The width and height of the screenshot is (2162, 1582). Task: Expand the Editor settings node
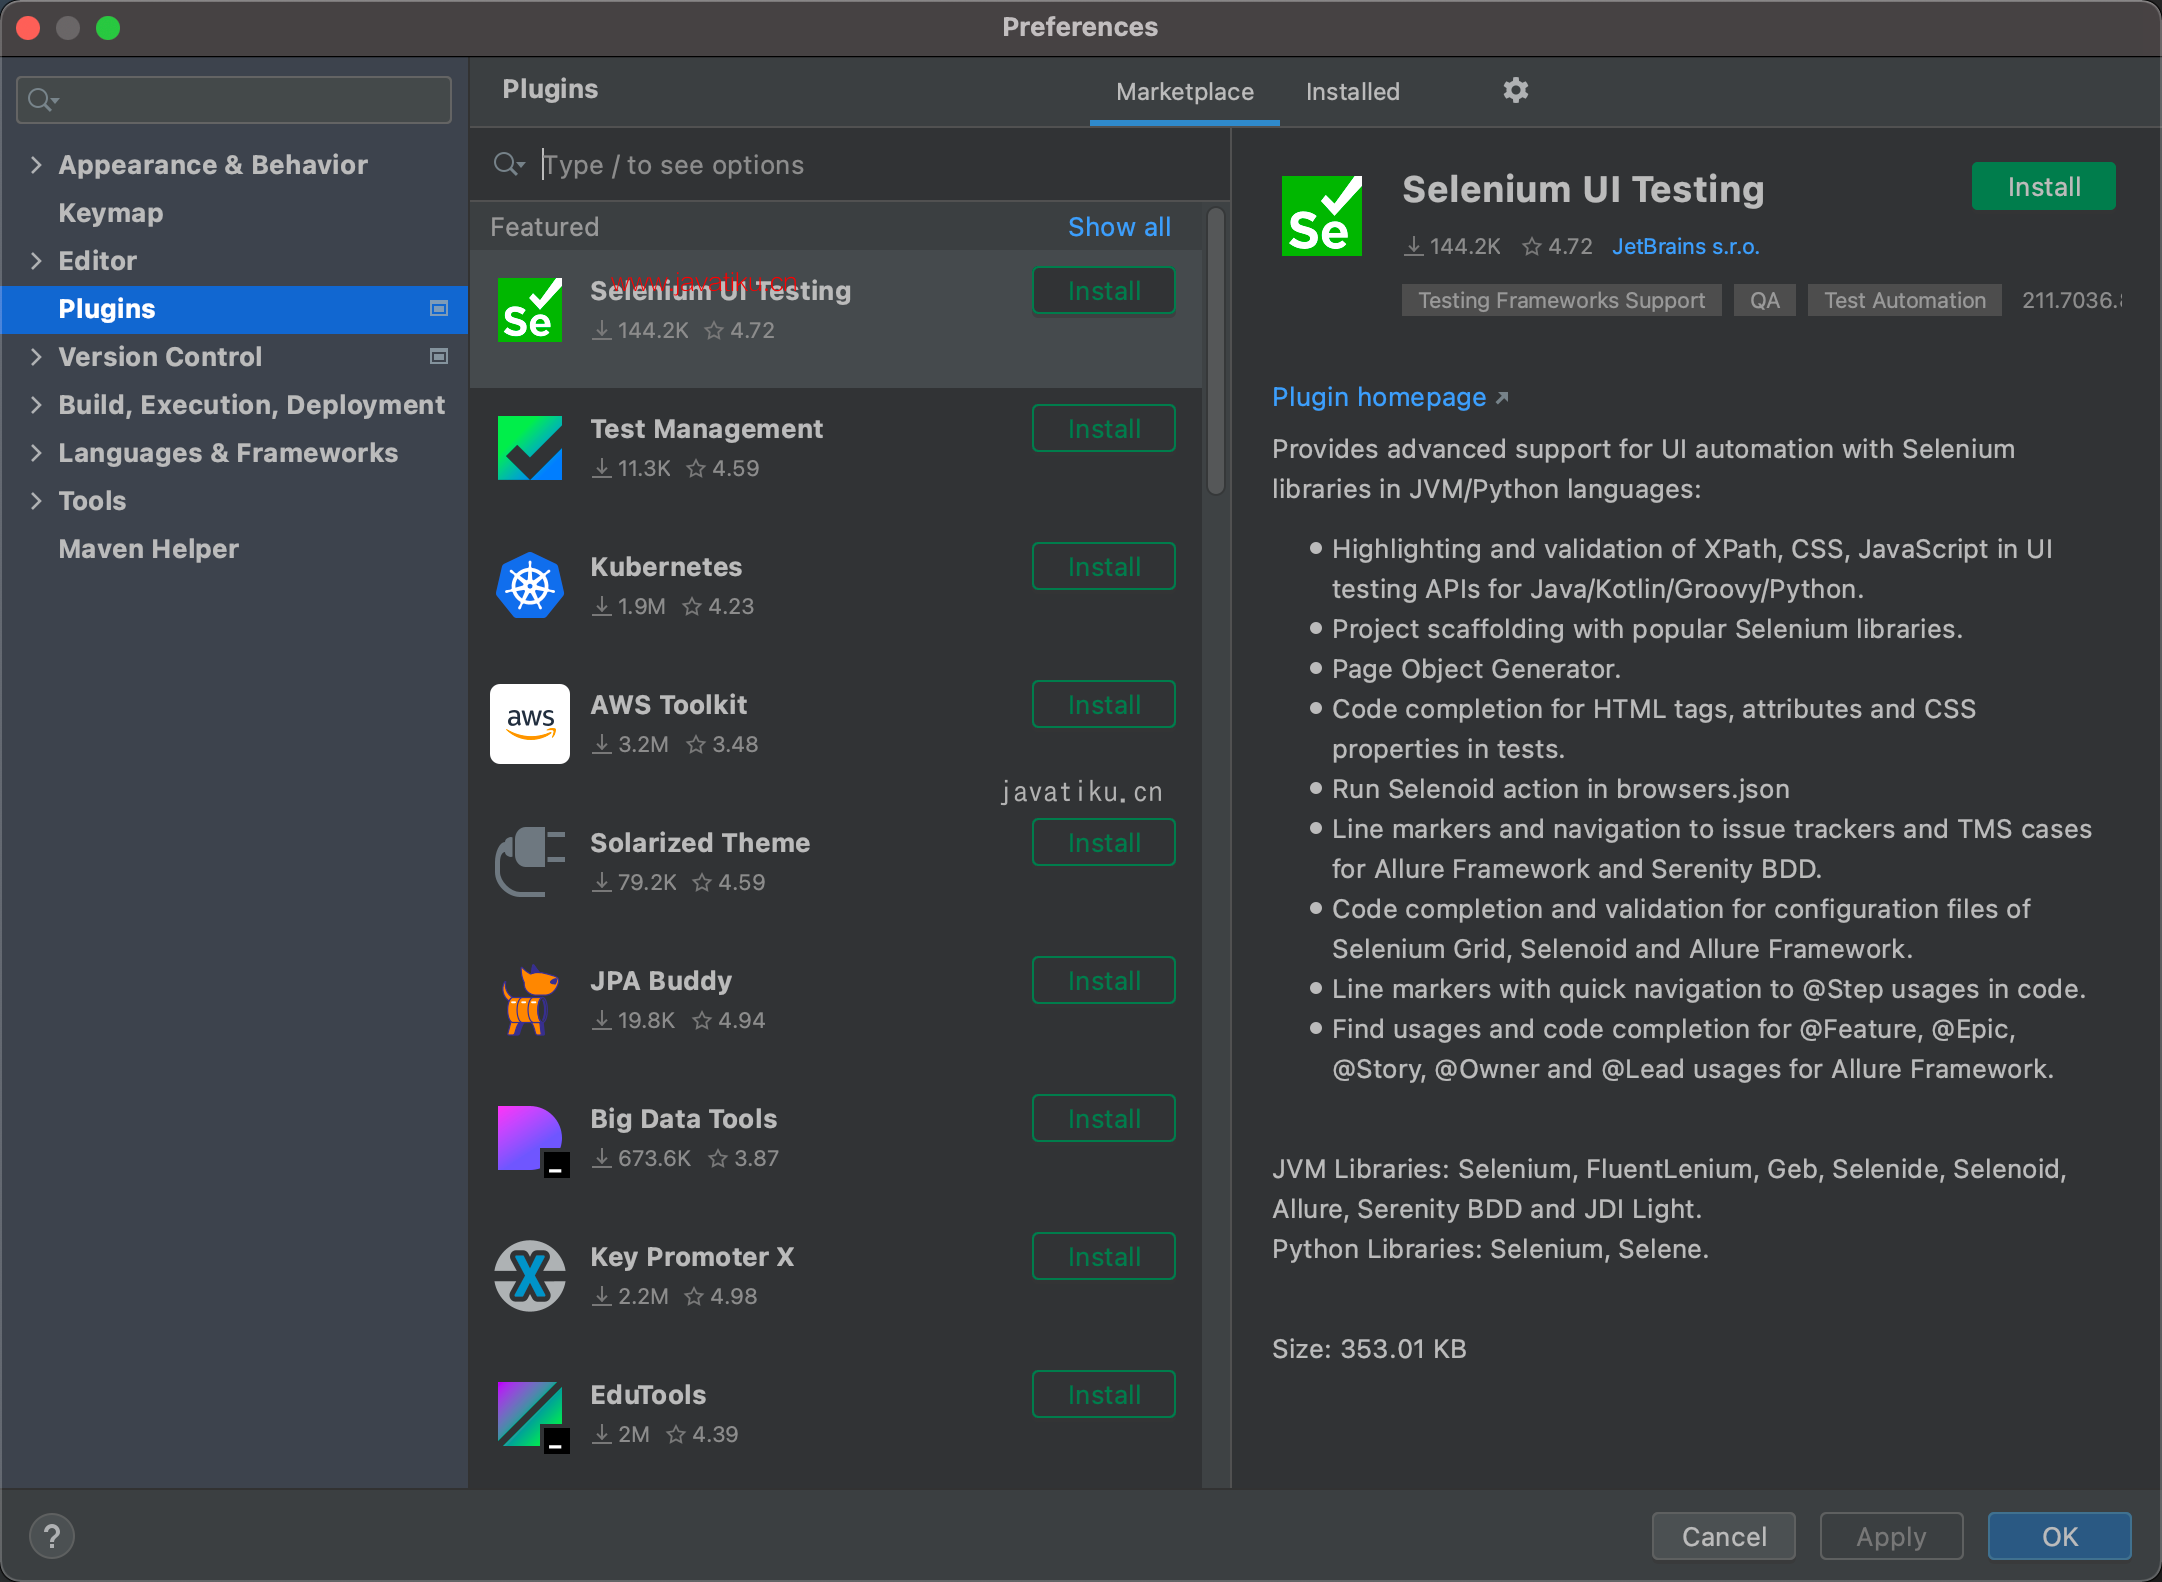(x=36, y=261)
